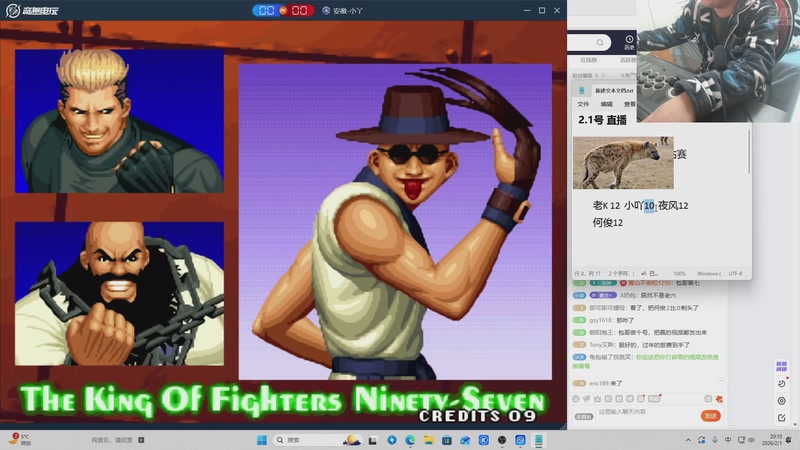Click the hyena picture in Notepad
800x450 pixels.
[x=623, y=163]
